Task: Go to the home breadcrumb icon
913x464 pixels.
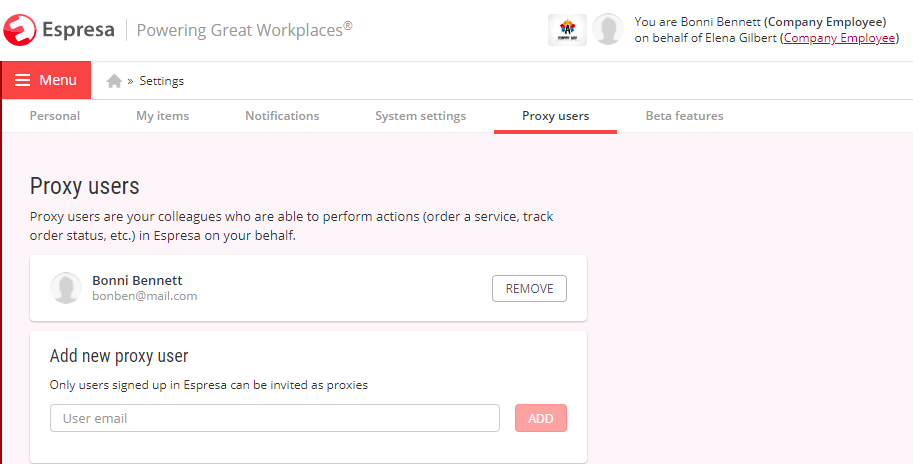Action: (114, 81)
